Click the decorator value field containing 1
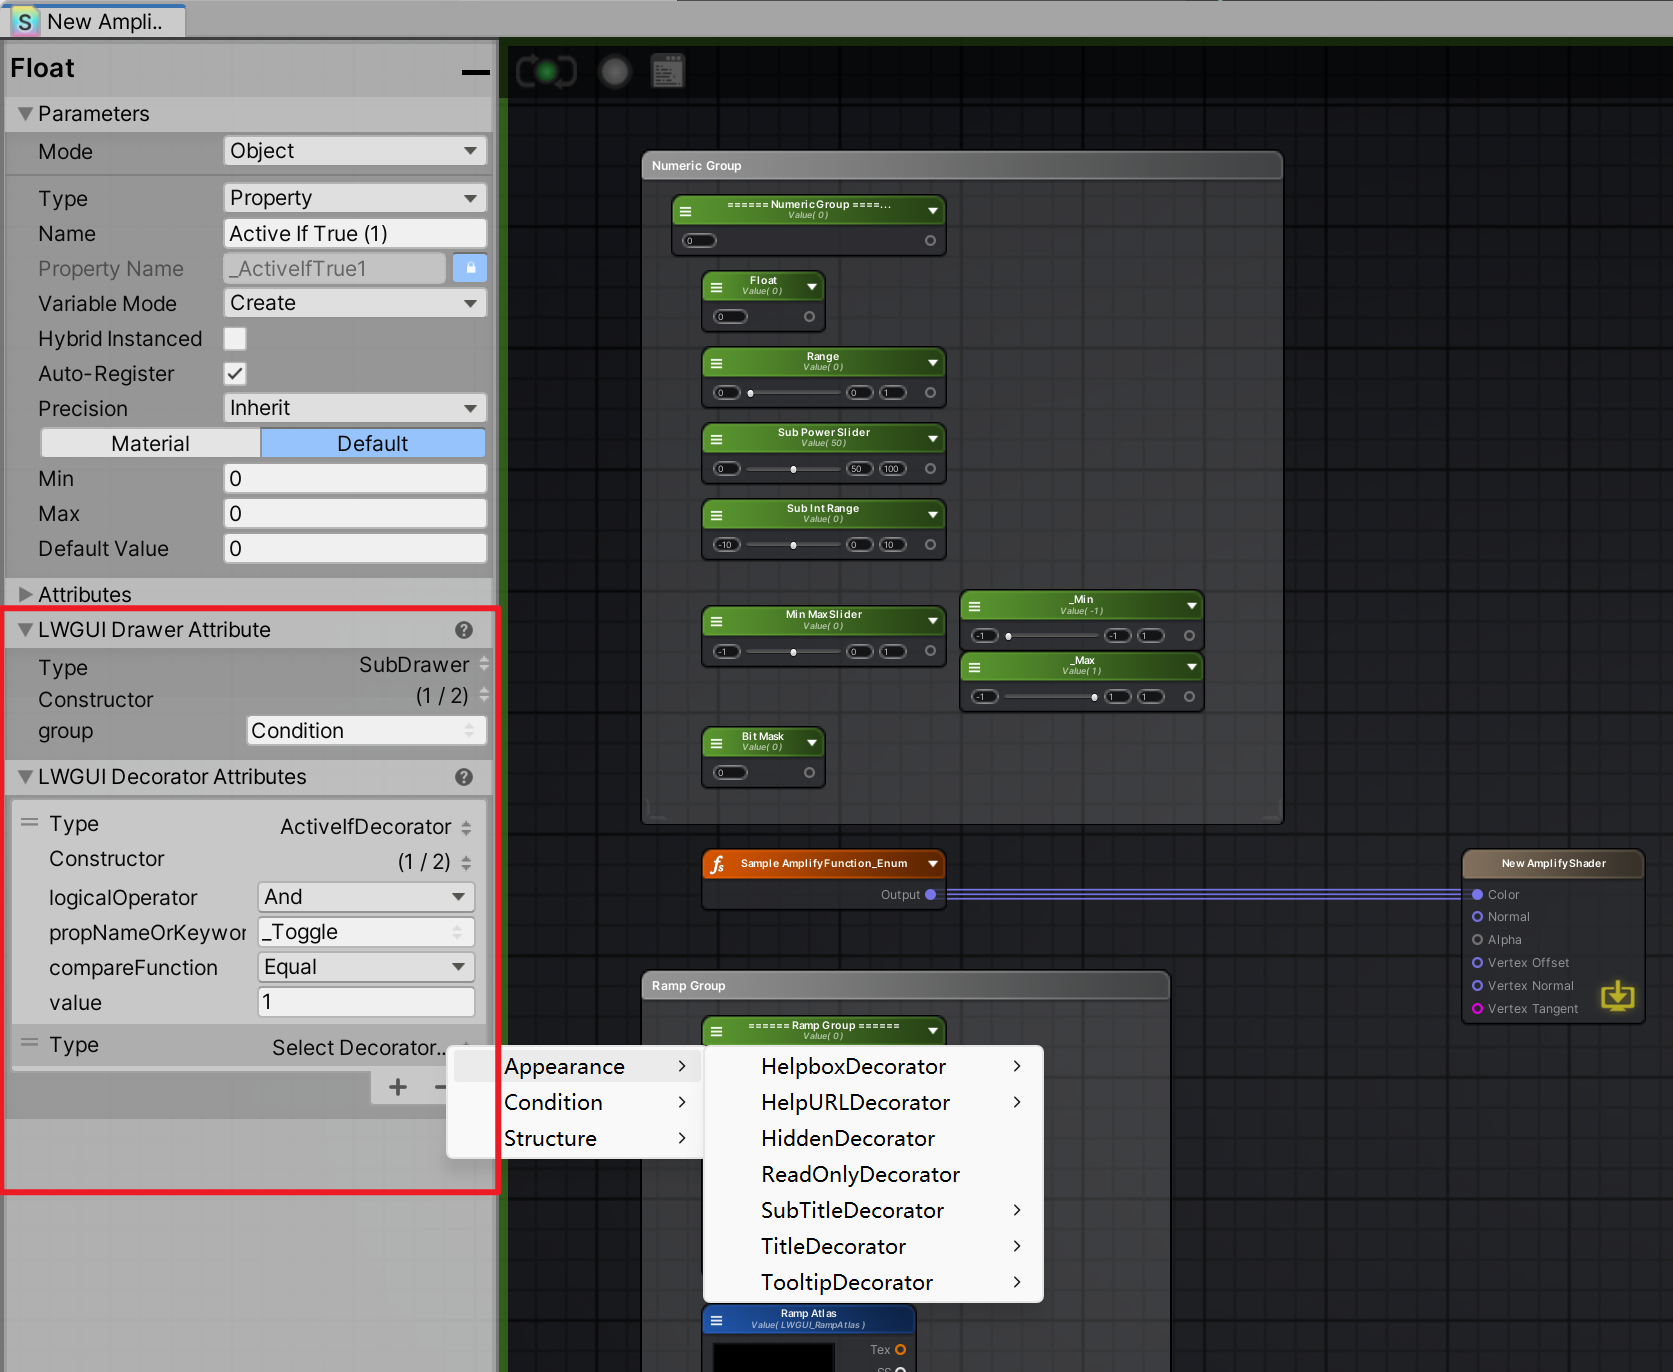This screenshot has width=1673, height=1372. tap(366, 1002)
